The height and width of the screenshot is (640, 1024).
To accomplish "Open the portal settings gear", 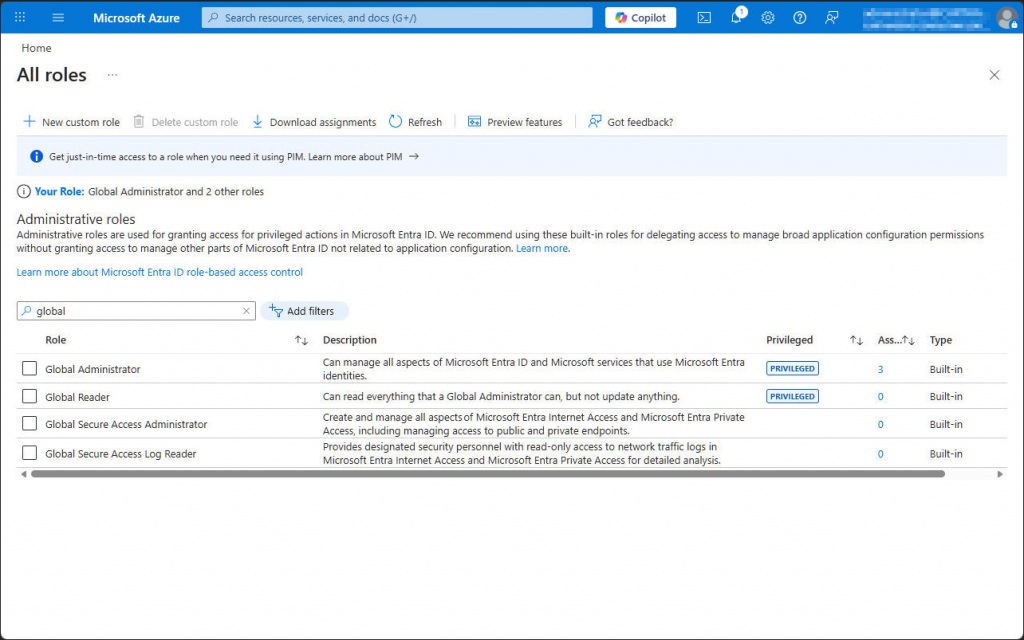I will [x=768, y=17].
